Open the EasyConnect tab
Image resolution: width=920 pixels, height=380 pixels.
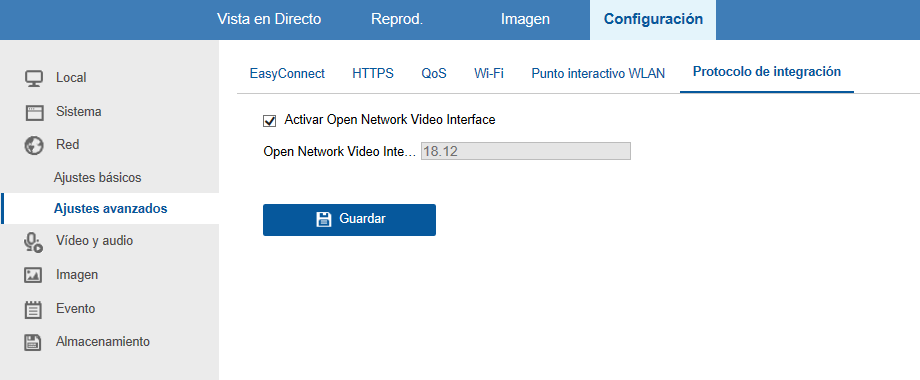pos(287,73)
